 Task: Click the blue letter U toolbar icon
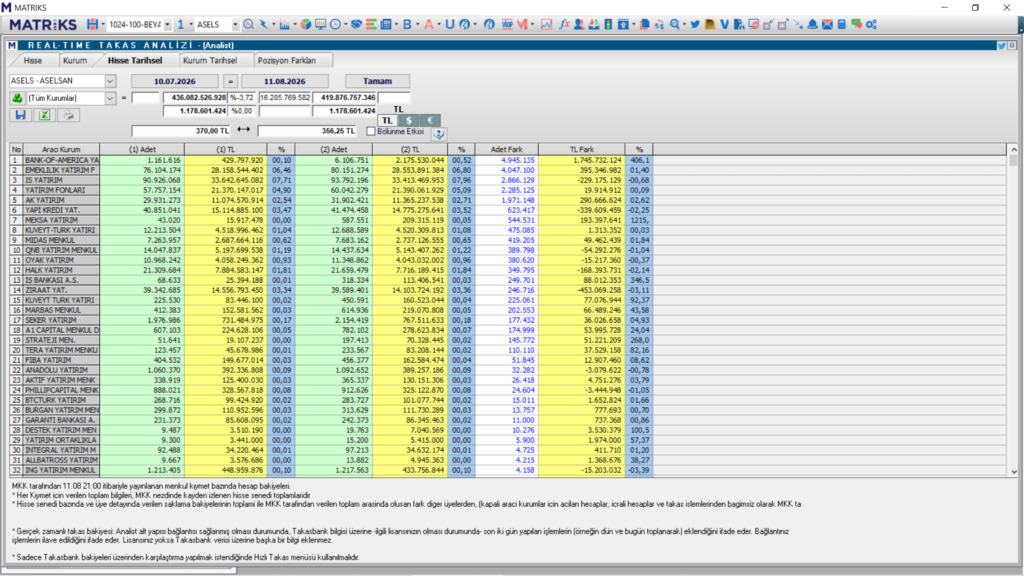pos(449,24)
